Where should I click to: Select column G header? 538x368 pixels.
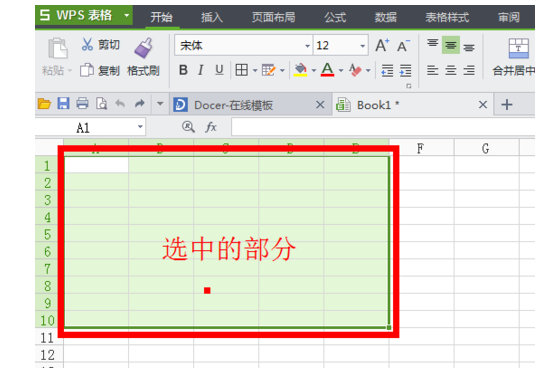tap(486, 148)
